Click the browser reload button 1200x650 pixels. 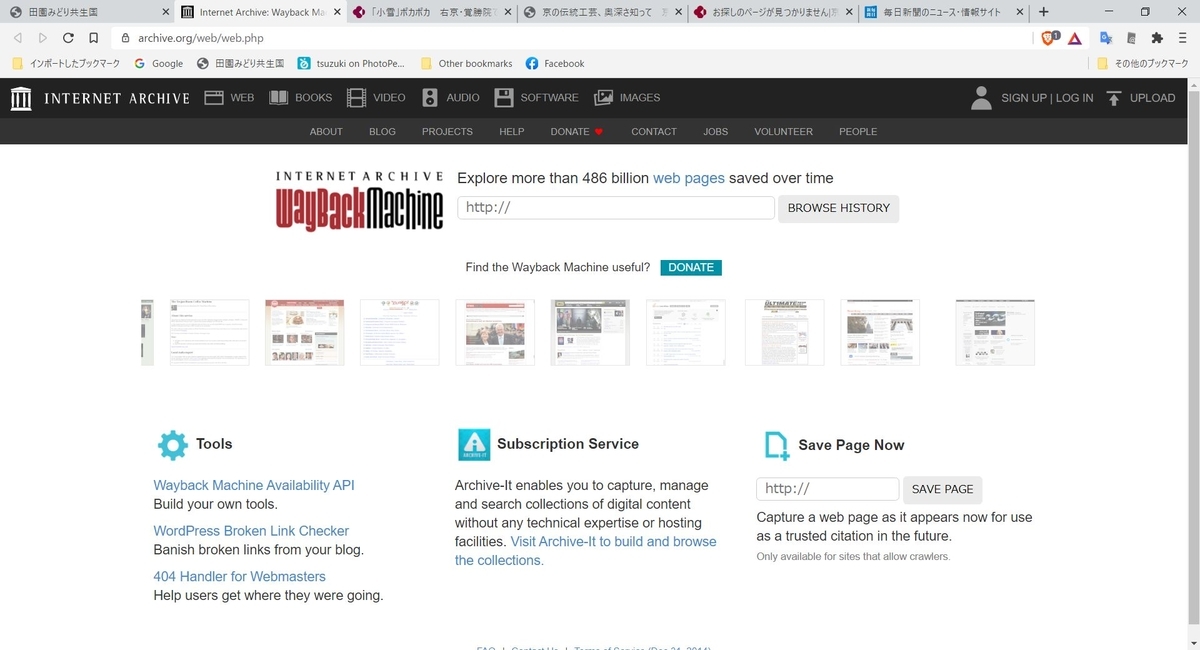pyautogui.click(x=68, y=38)
